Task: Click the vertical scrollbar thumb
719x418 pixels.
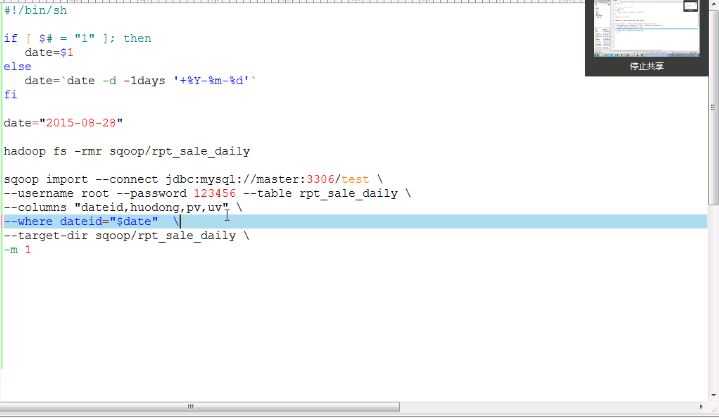Action: click(713, 108)
